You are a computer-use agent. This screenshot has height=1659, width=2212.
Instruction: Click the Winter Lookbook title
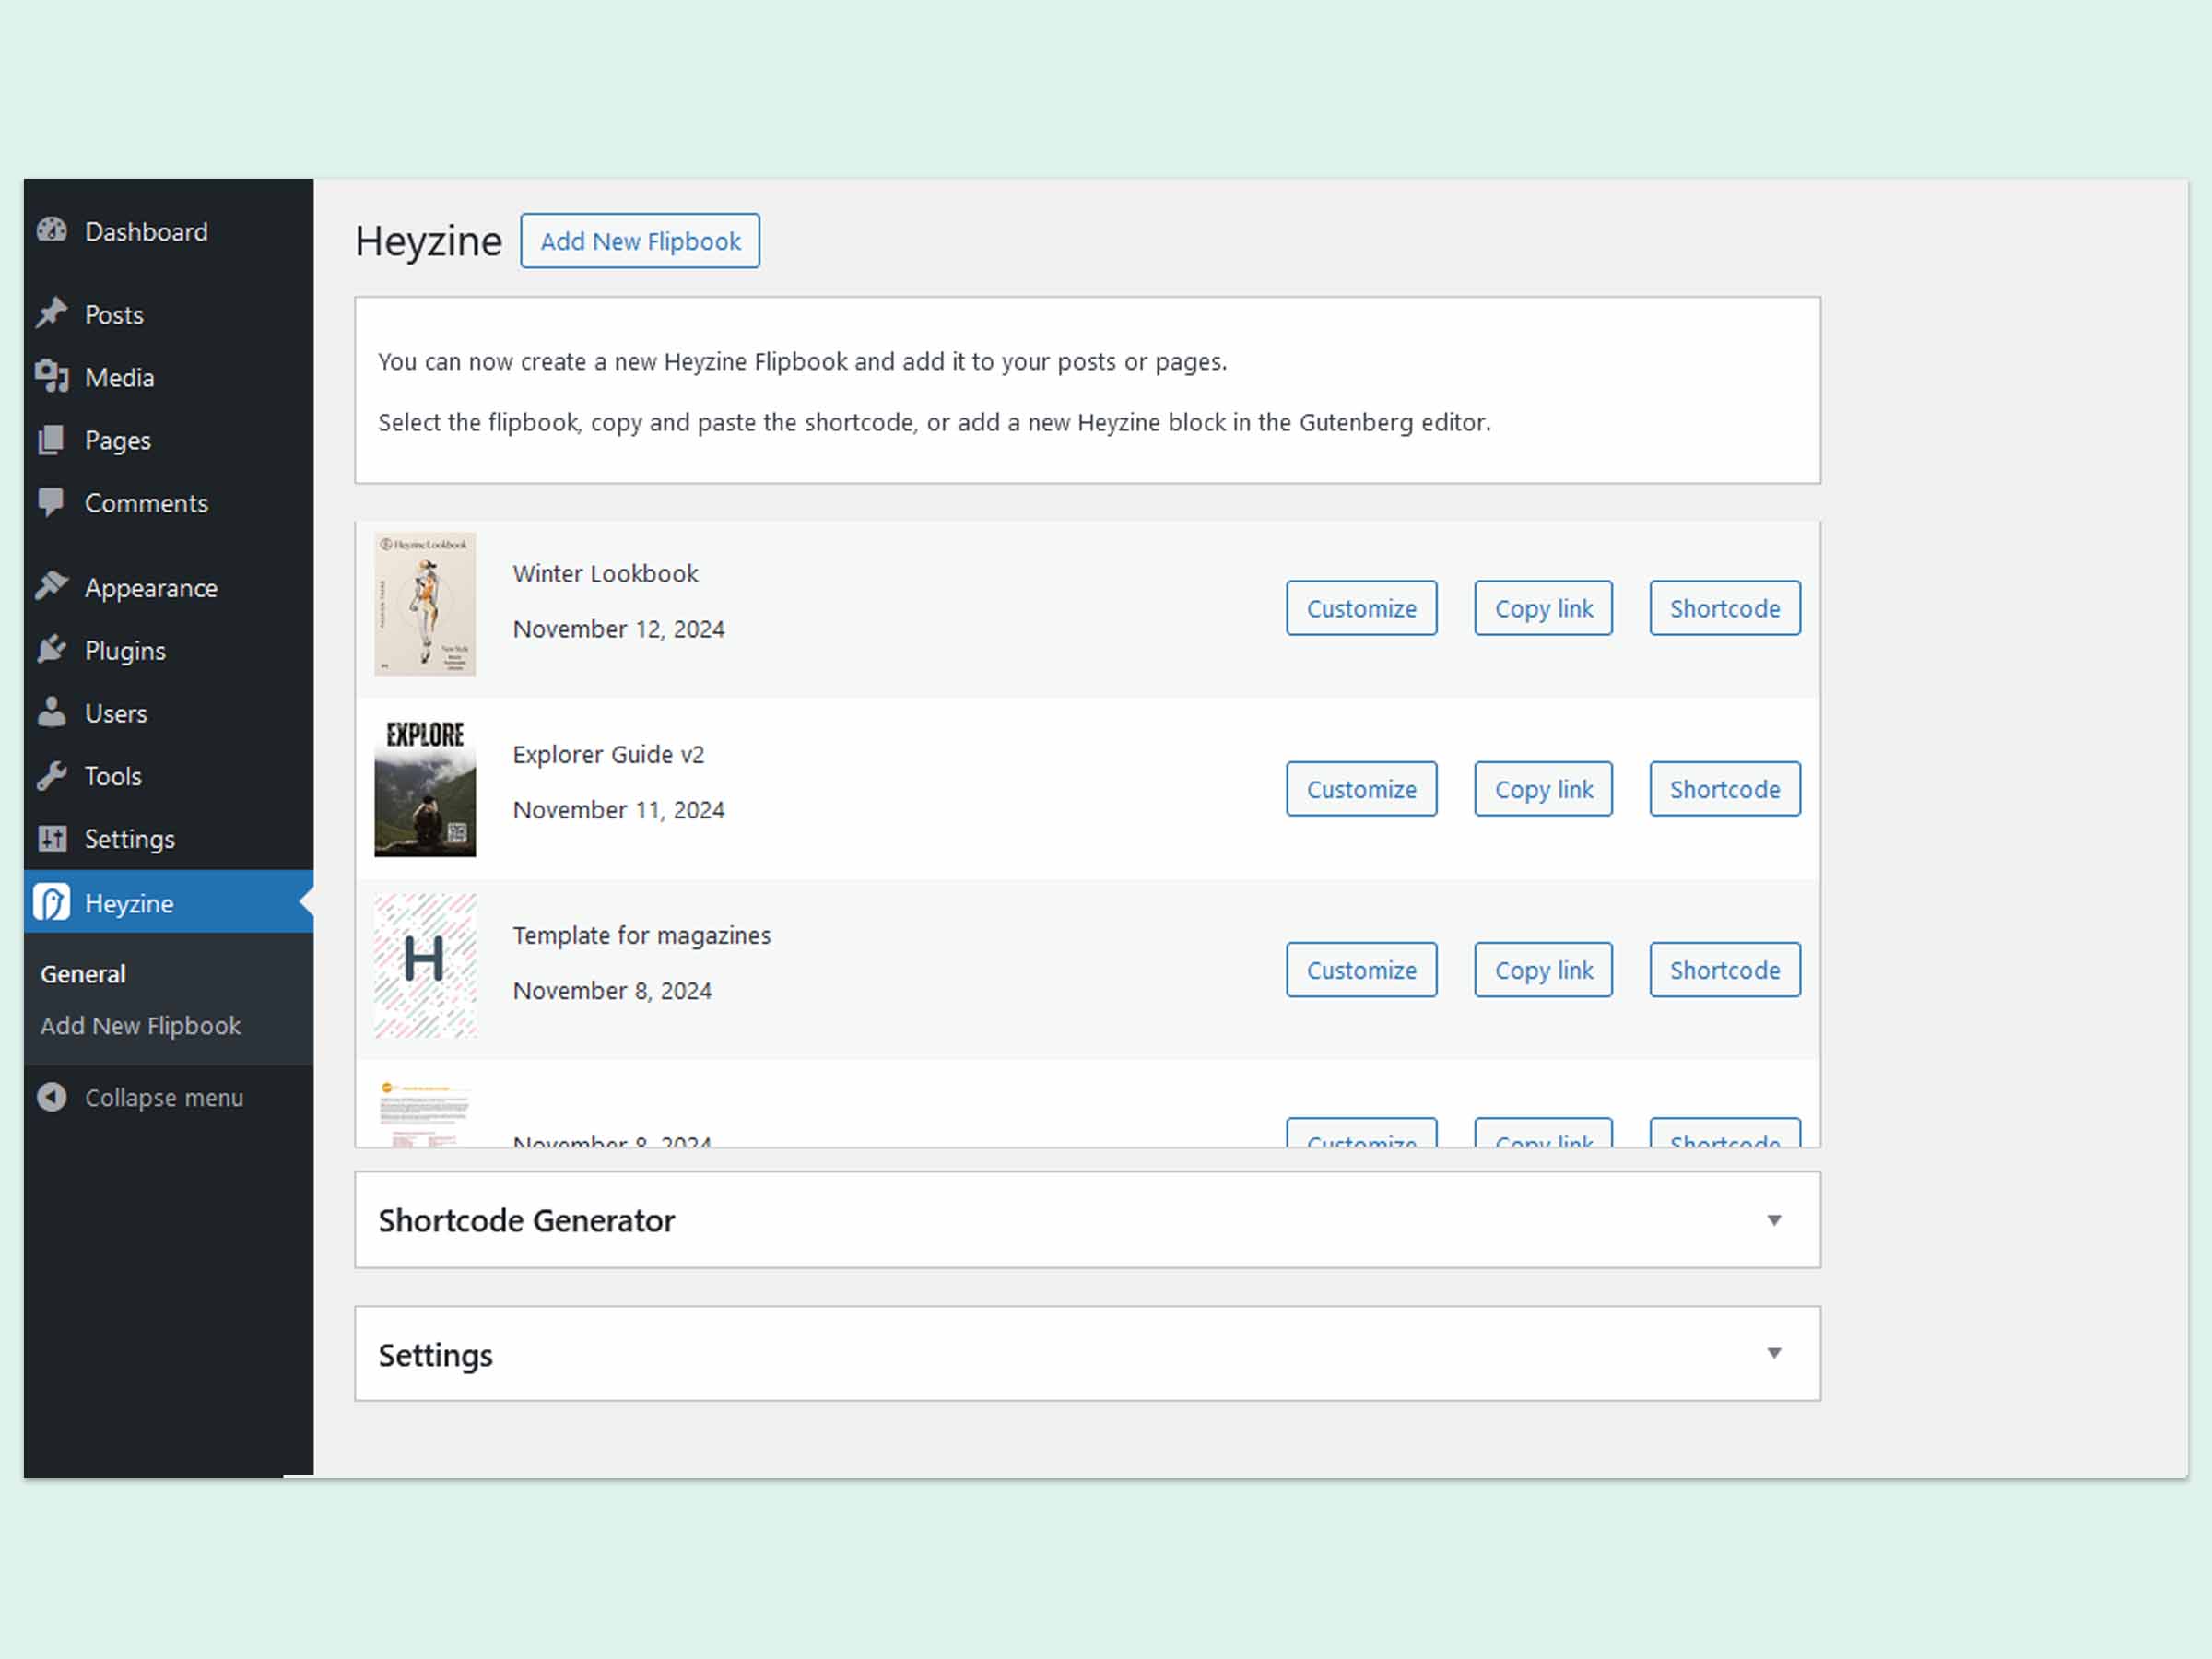coord(605,573)
